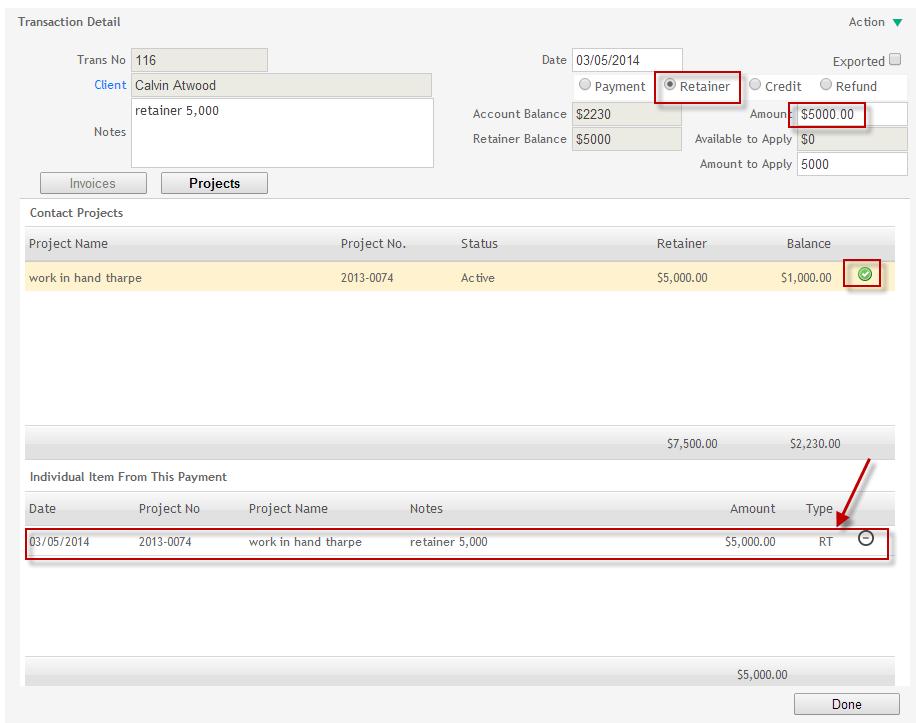
Task: Edit the transaction Date field
Action: point(626,59)
